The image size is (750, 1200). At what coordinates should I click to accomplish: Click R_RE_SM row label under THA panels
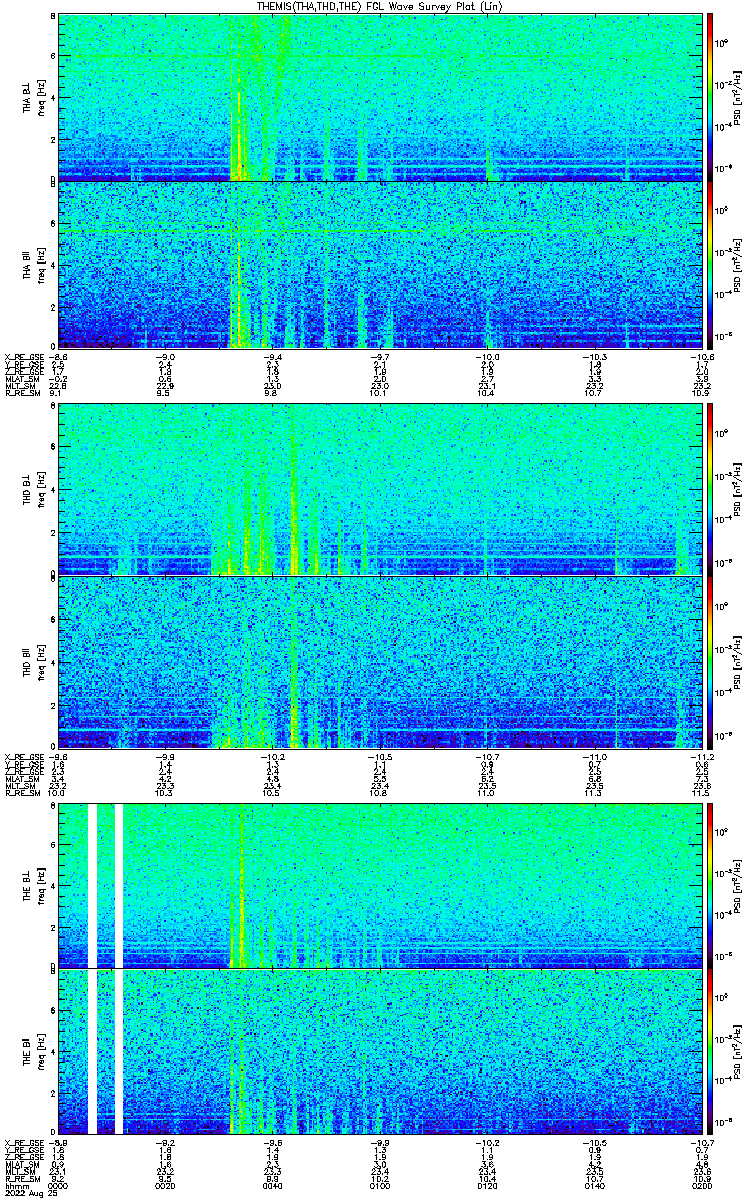[x=21, y=393]
